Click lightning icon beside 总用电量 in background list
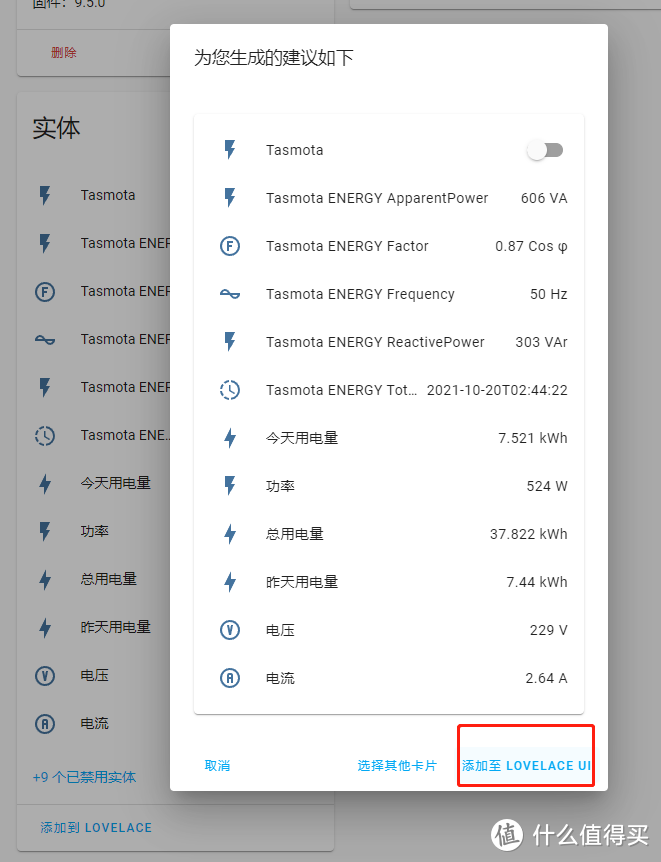The height and width of the screenshot is (862, 661). coord(45,579)
